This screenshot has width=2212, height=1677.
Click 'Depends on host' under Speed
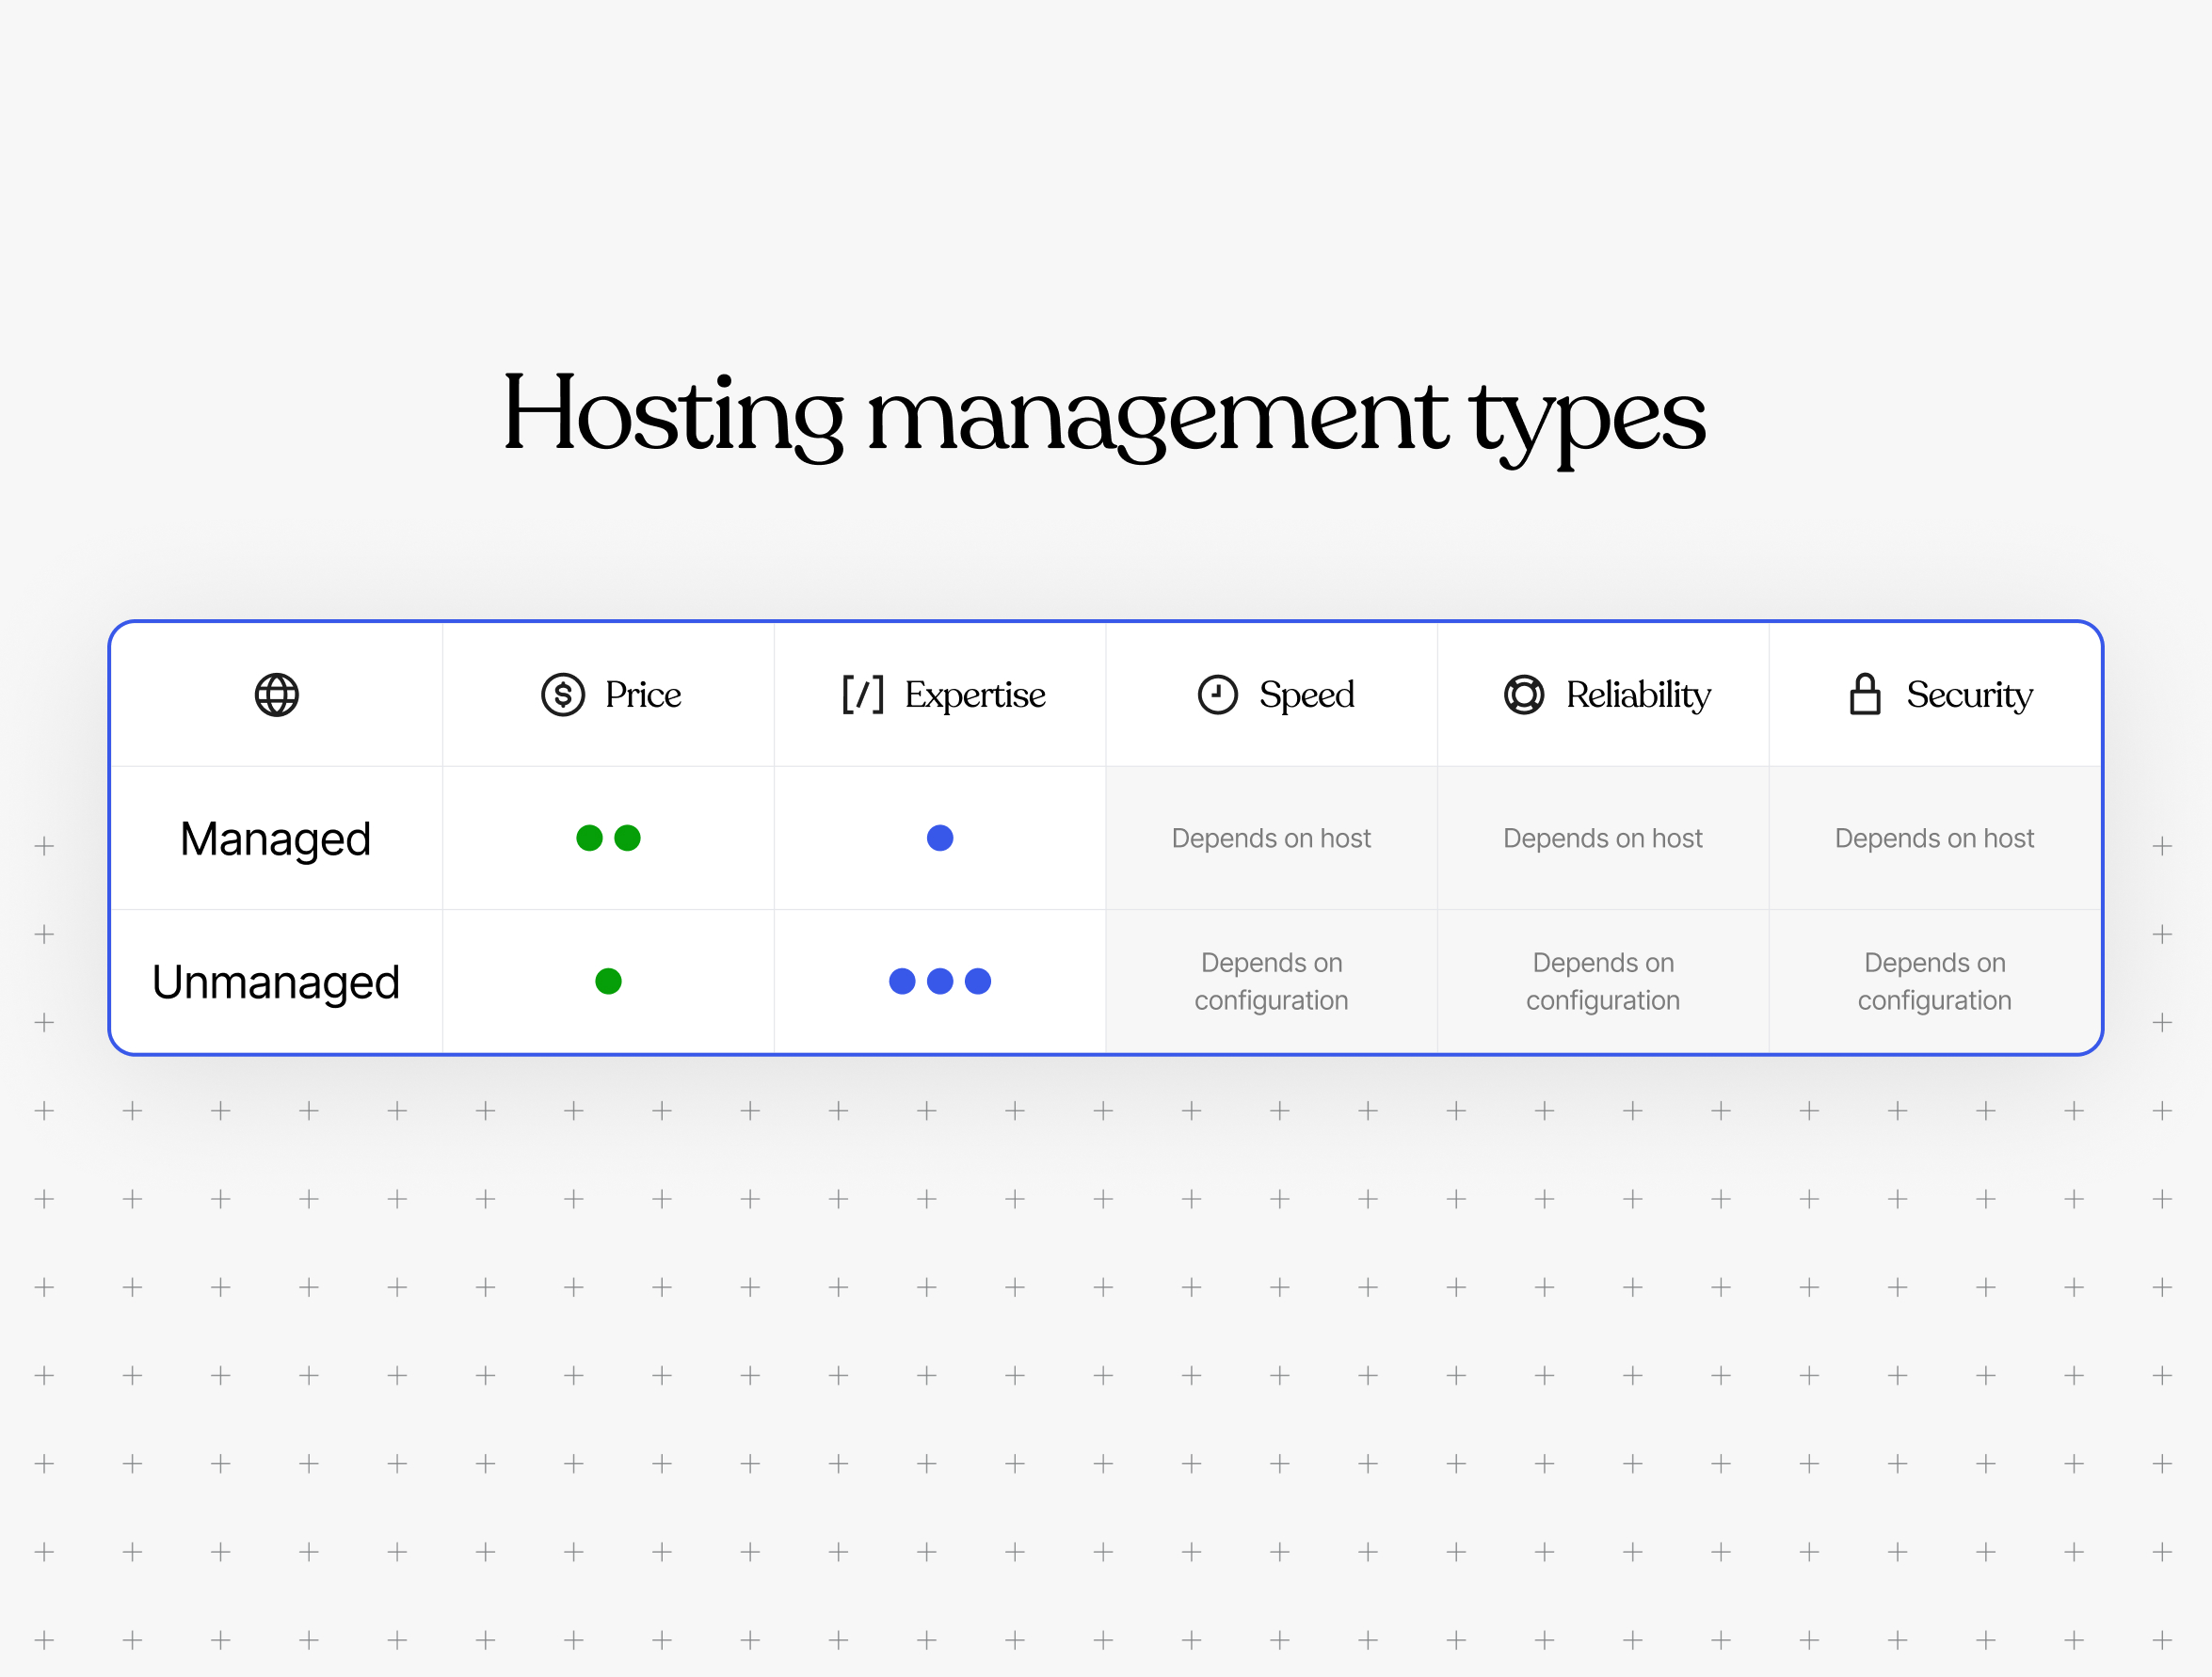1271,838
